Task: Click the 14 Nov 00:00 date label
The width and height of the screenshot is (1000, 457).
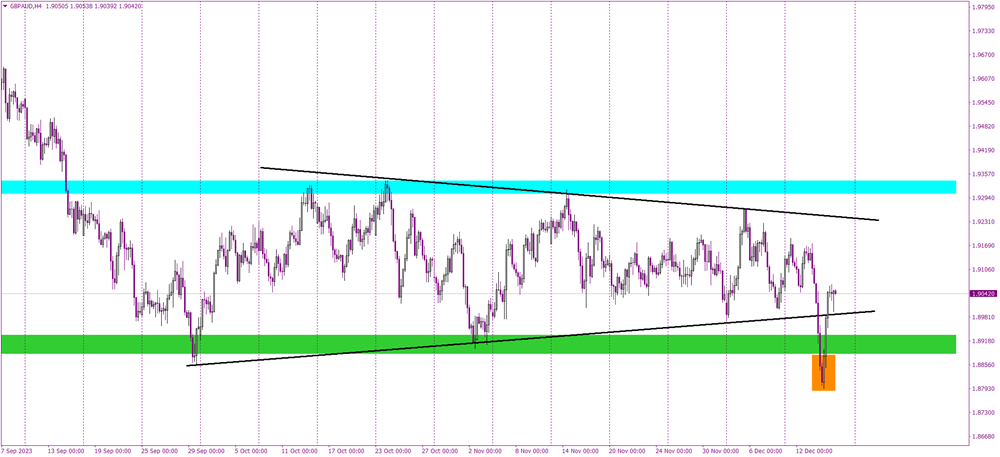Action: [x=579, y=451]
